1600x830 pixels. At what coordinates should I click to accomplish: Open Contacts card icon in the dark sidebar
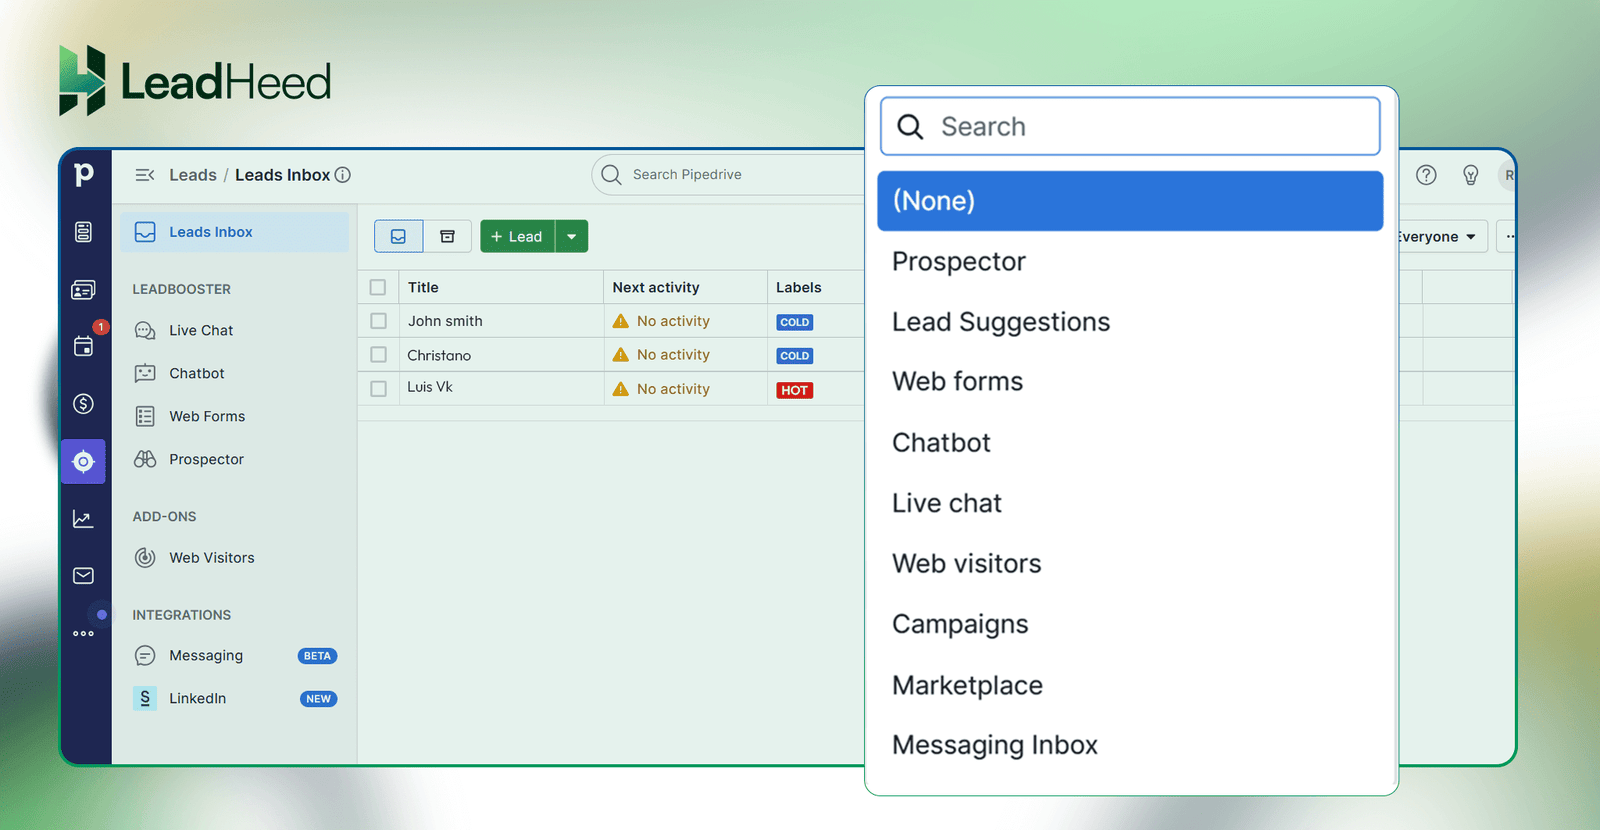coord(84,290)
